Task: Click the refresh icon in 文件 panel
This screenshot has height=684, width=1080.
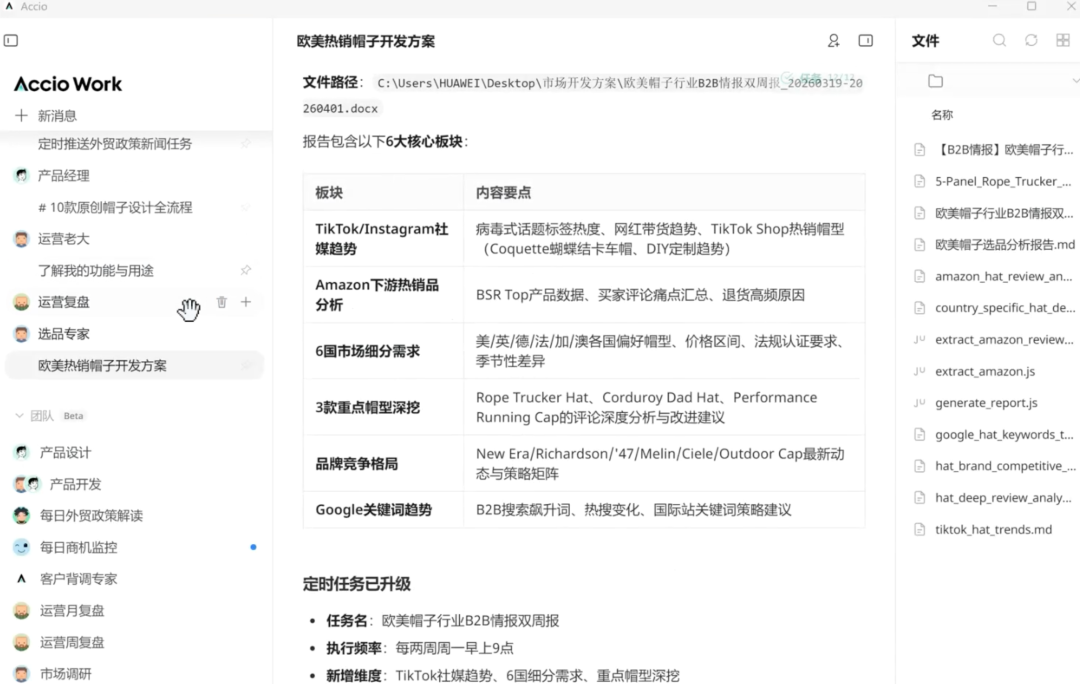Action: coord(1031,40)
